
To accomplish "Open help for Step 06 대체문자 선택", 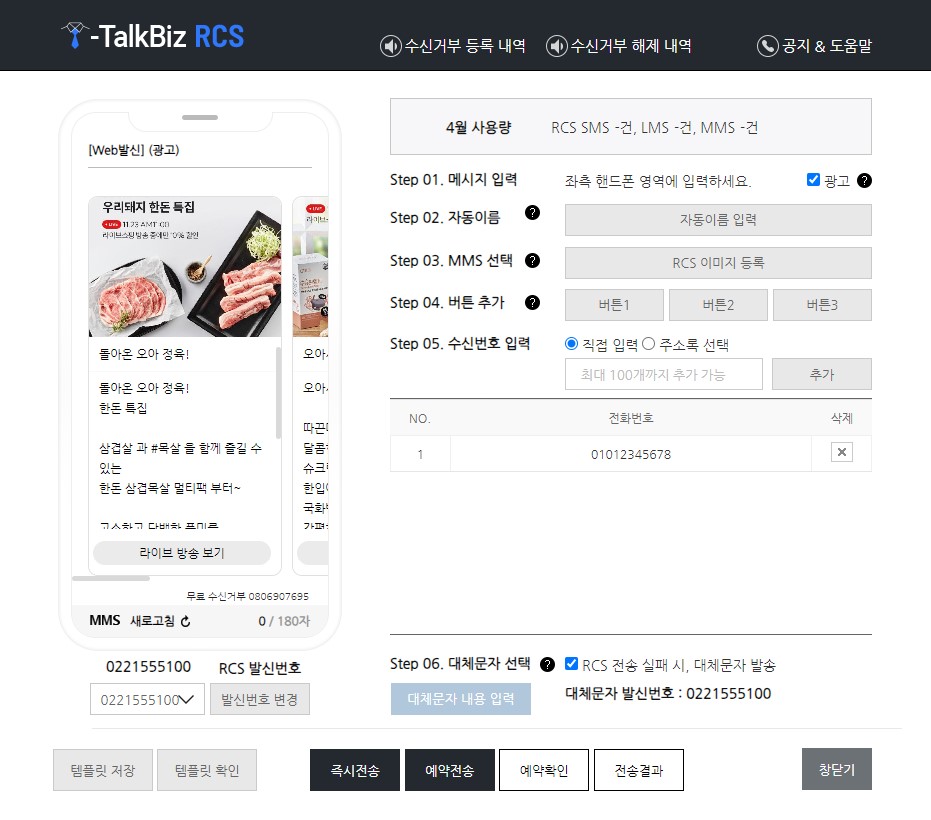I will coord(546,663).
